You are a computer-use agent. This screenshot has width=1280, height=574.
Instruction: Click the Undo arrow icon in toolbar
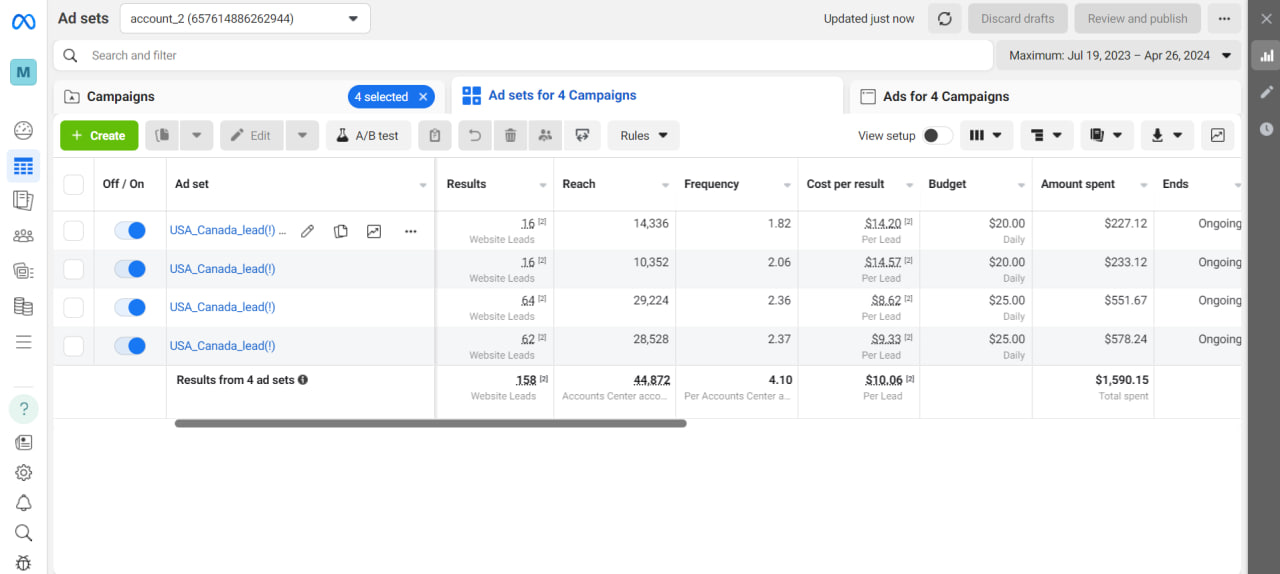pyautogui.click(x=475, y=135)
